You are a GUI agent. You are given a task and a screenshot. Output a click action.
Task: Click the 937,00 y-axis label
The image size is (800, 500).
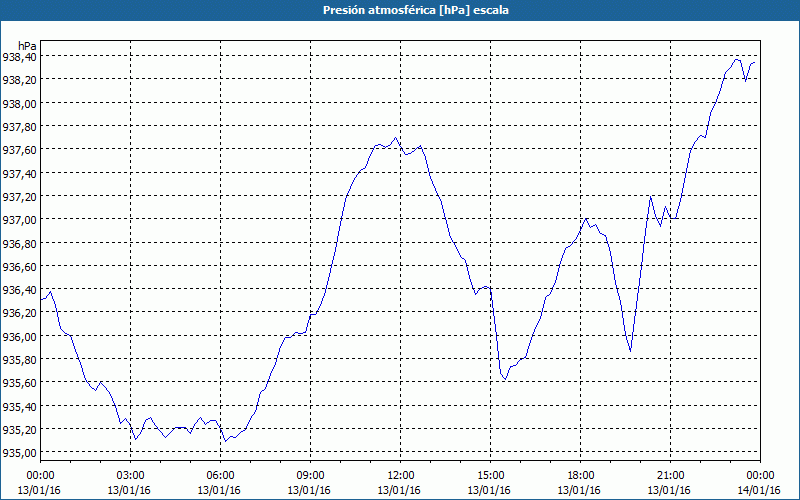click(x=19, y=219)
